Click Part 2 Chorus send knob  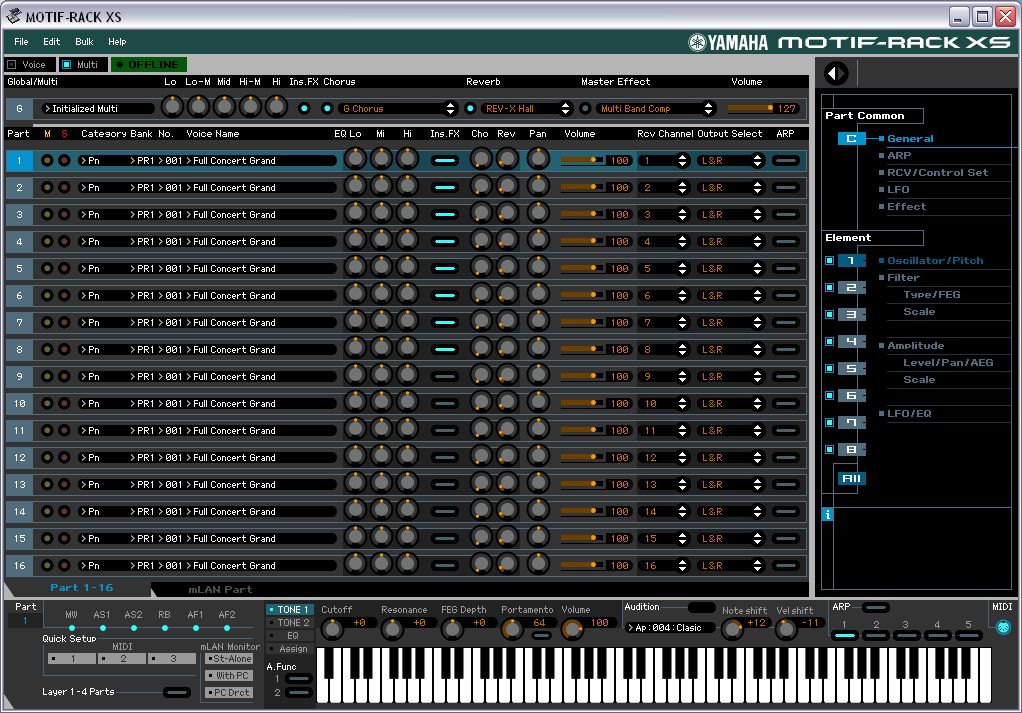point(481,186)
